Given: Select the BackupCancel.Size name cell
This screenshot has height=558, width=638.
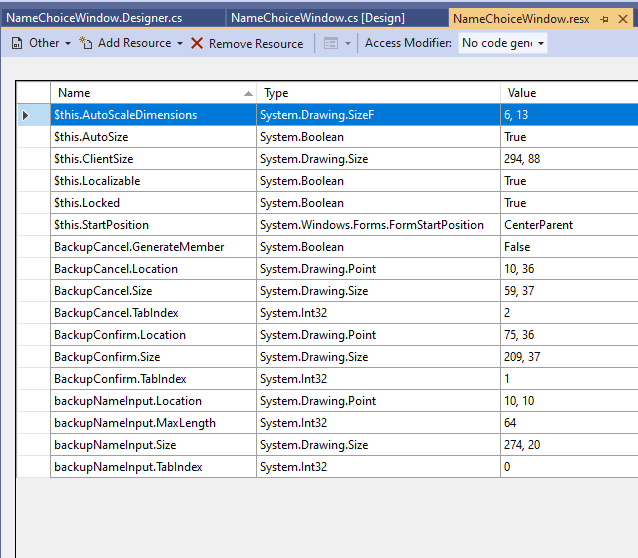Looking at the screenshot, I should click(153, 291).
